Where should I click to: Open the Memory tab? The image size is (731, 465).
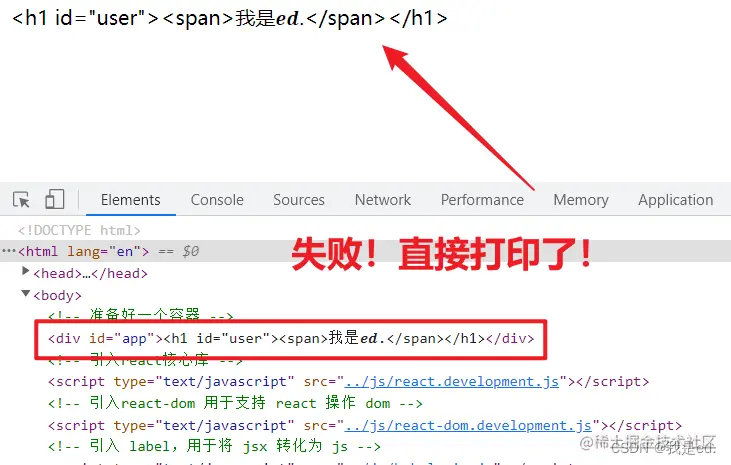[581, 200]
